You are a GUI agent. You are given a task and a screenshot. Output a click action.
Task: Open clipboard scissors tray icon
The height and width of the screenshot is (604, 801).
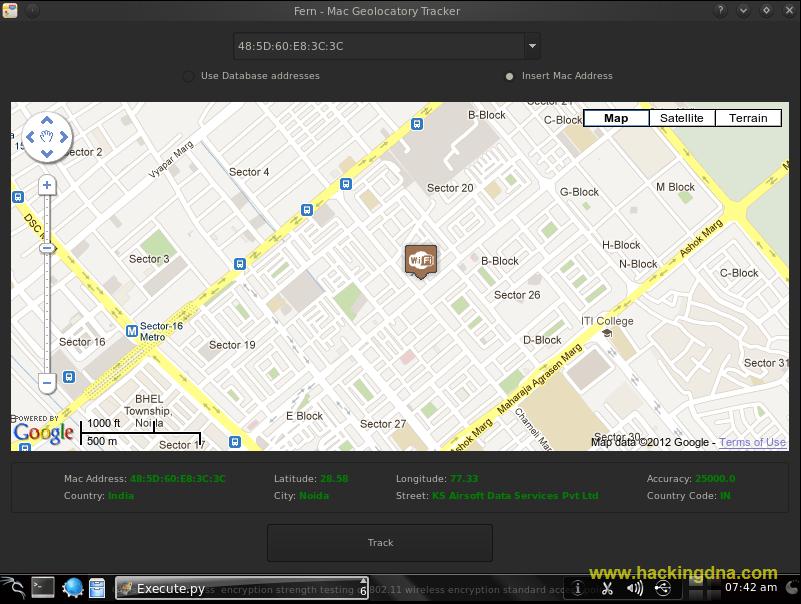click(x=607, y=588)
